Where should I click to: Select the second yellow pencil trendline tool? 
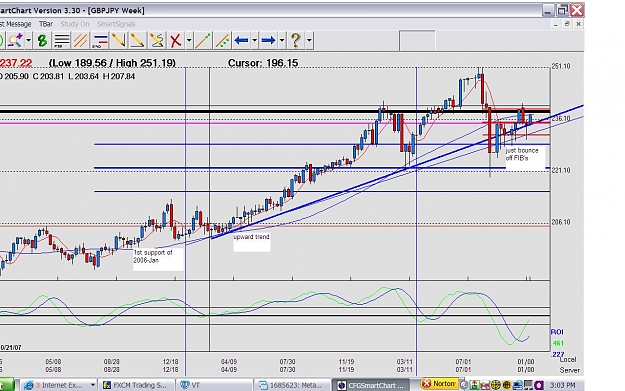[x=137, y=40]
